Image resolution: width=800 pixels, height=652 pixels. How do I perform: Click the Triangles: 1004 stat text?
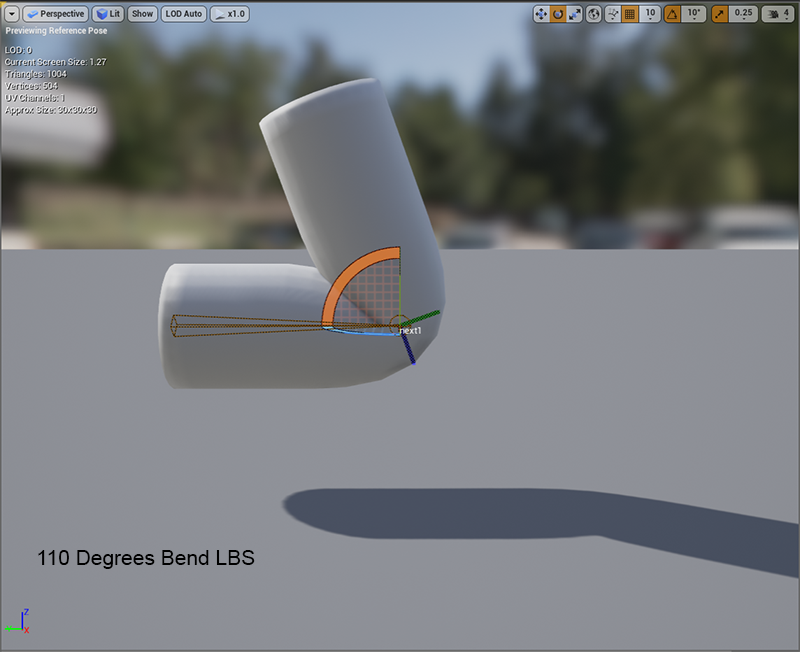[x=36, y=74]
